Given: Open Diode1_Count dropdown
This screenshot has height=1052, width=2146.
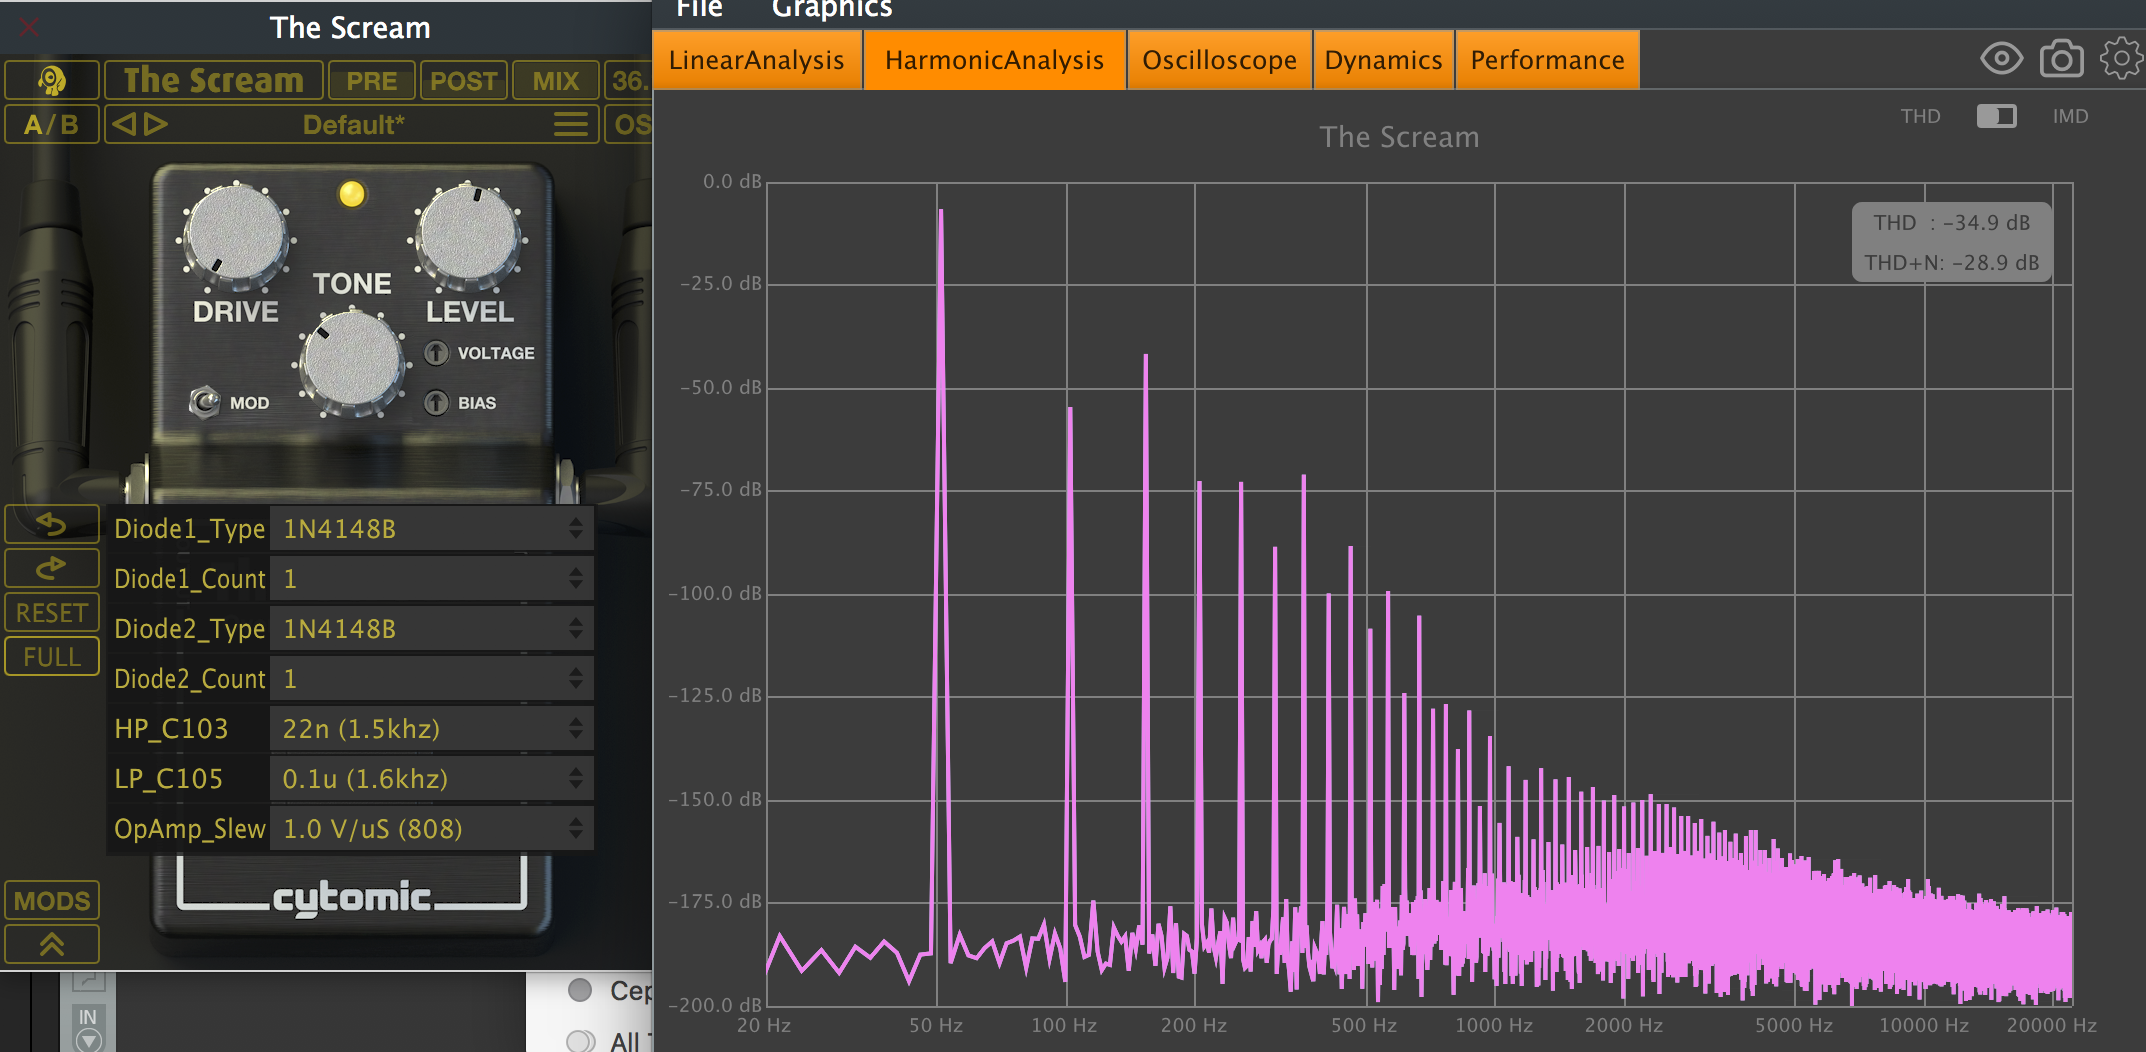Looking at the screenshot, I should coord(431,579).
